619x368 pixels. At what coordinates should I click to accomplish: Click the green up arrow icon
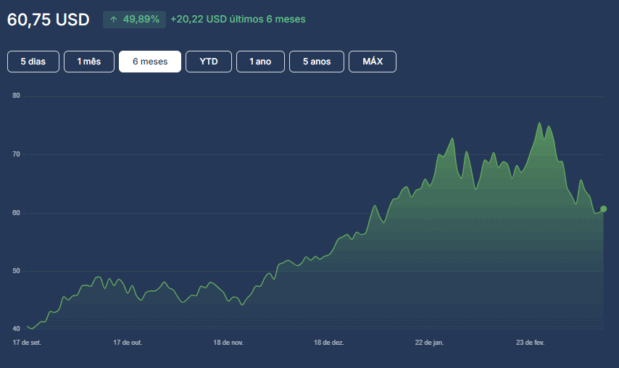click(x=114, y=19)
